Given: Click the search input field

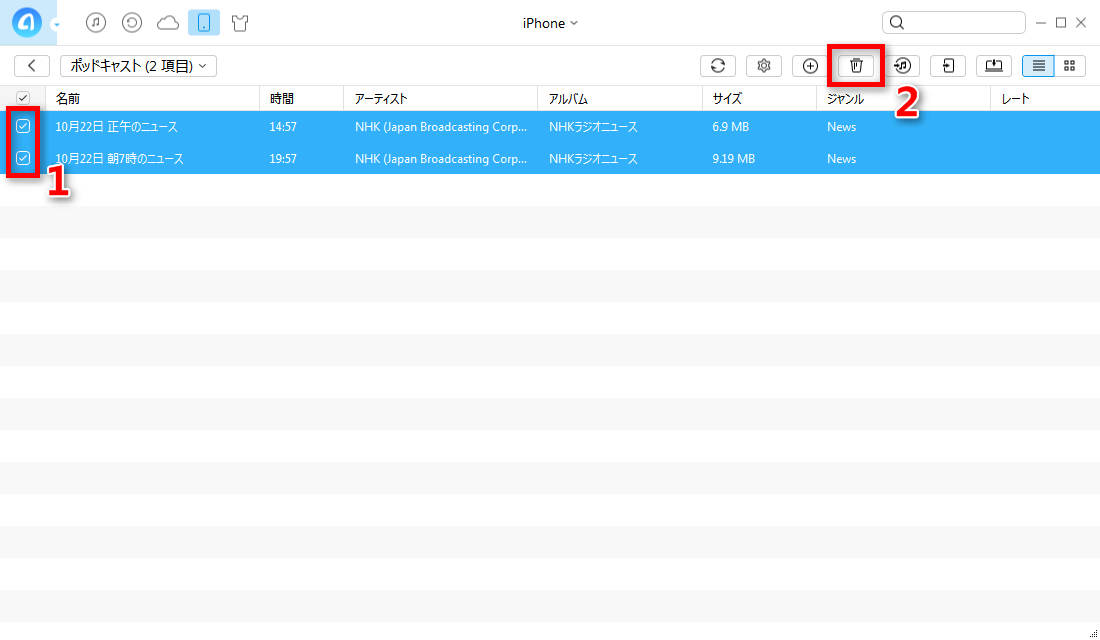Looking at the screenshot, I should pos(953,22).
